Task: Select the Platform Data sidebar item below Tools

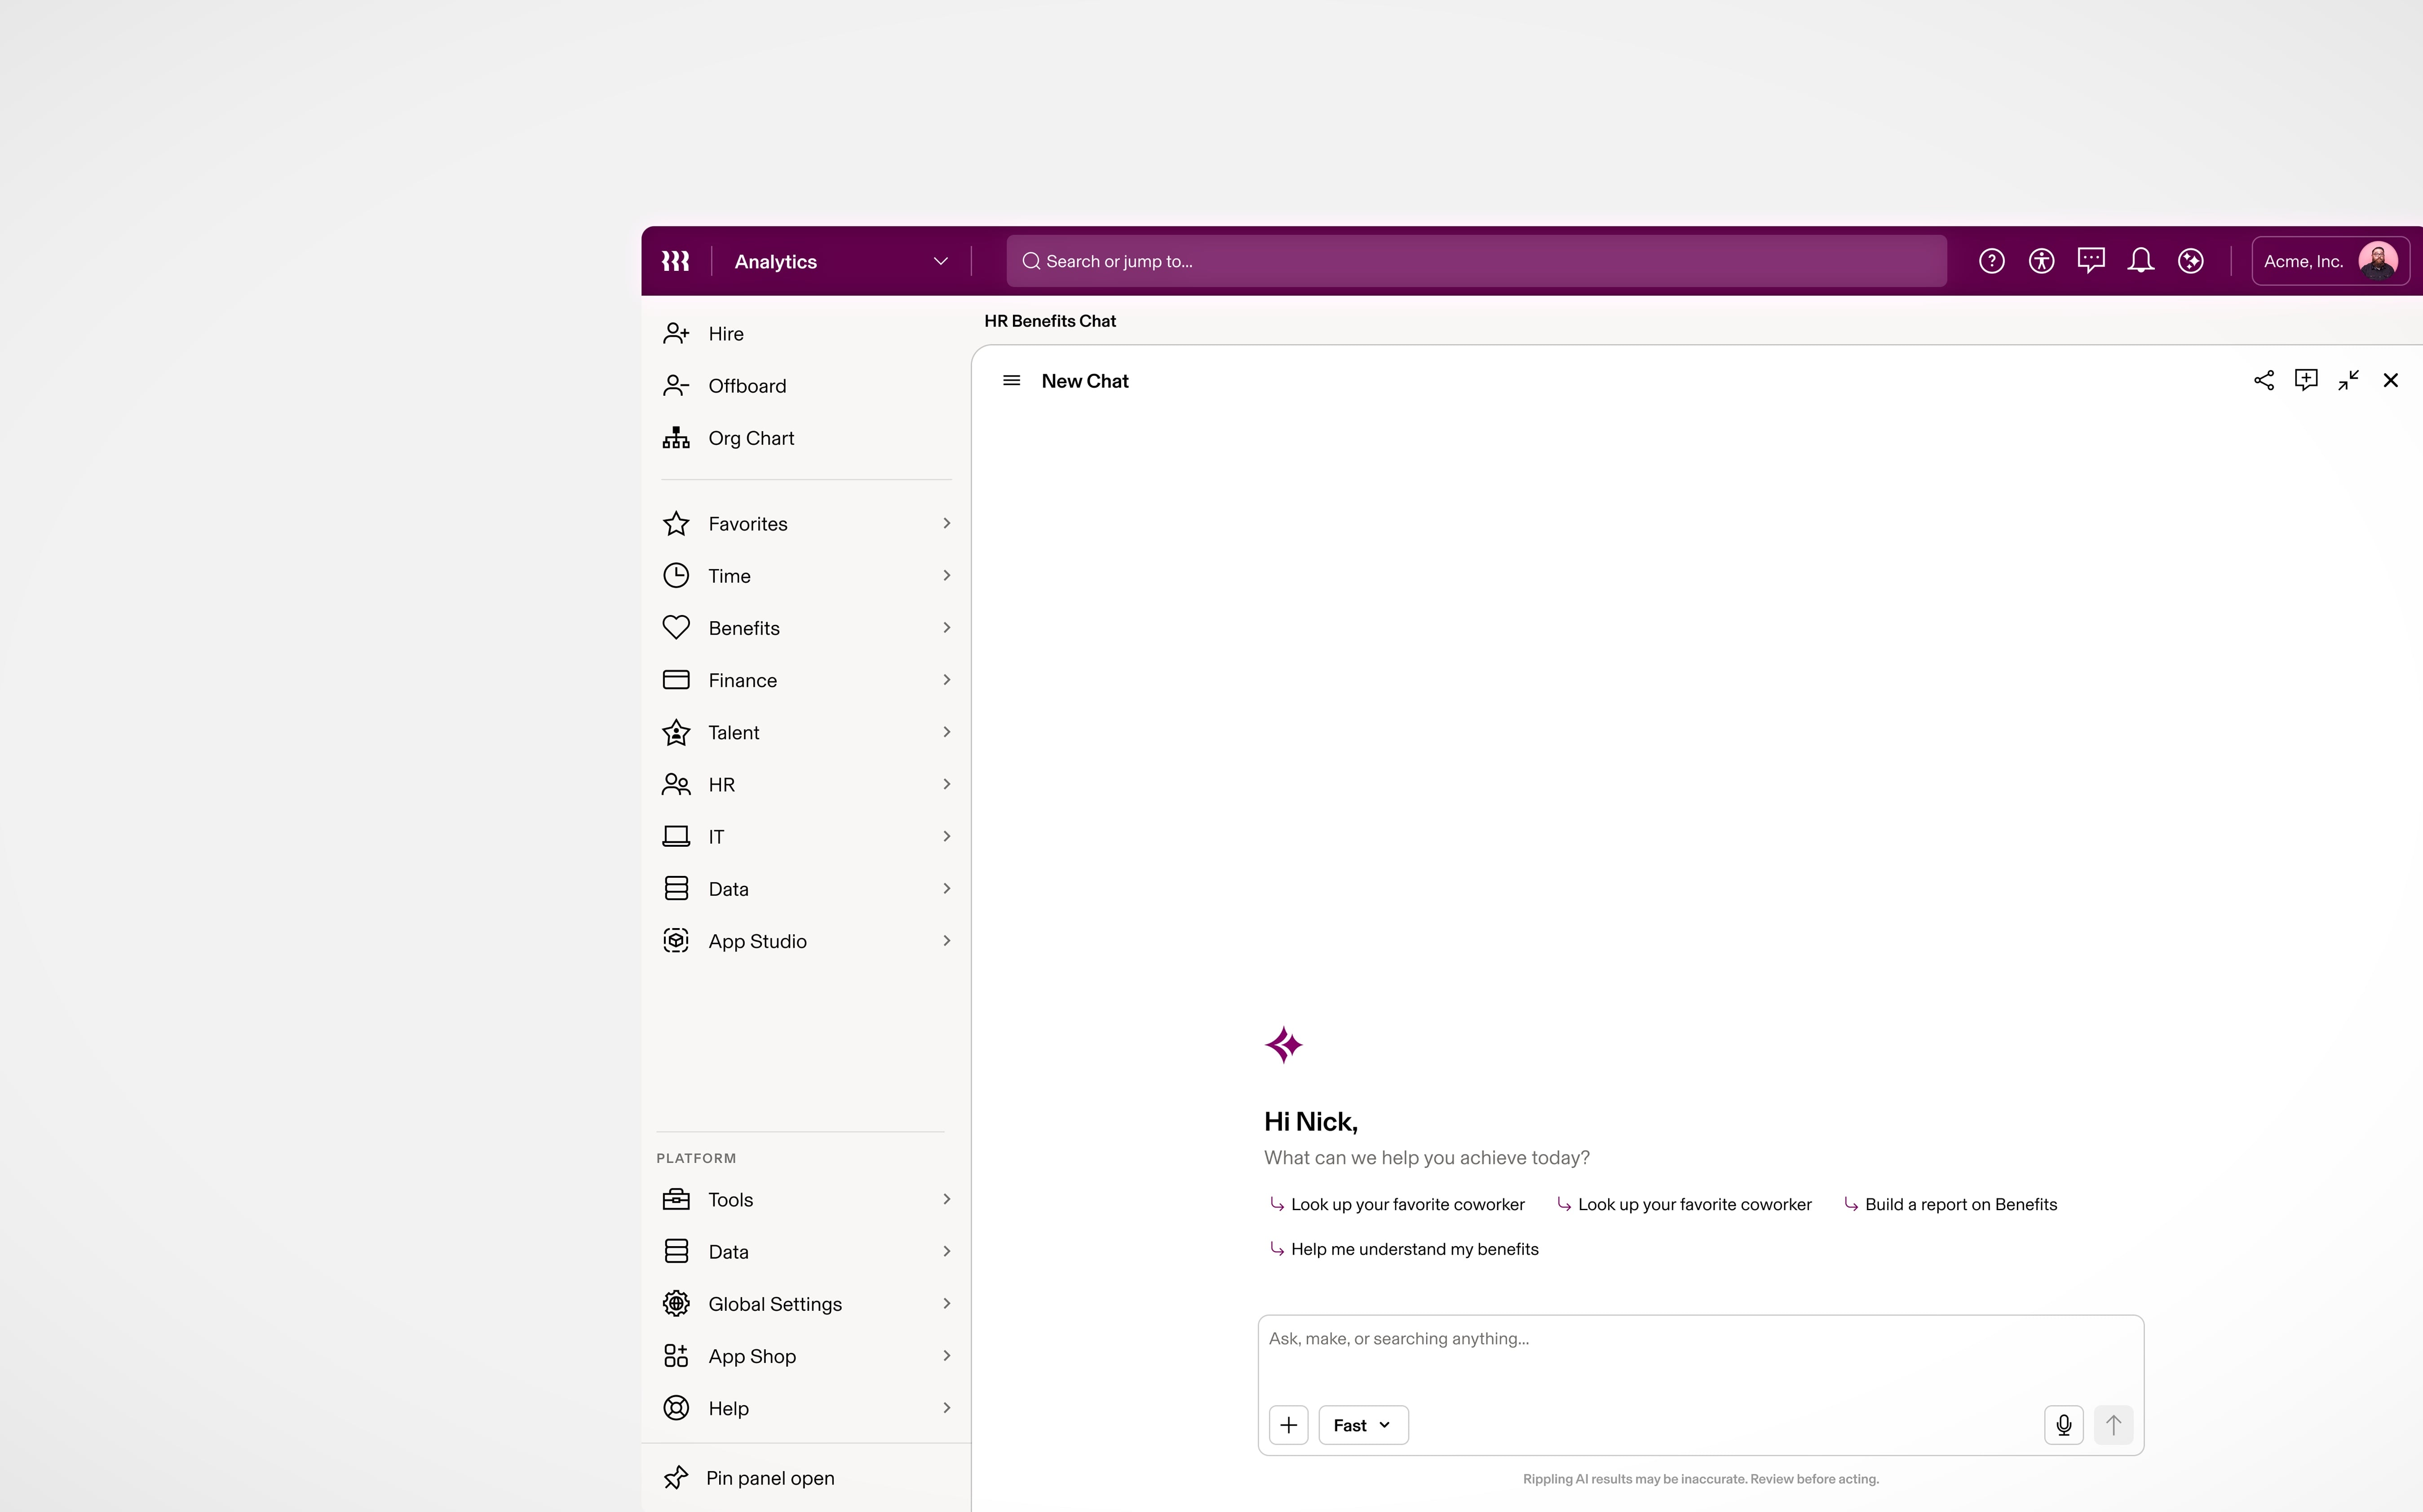Action: pyautogui.click(x=806, y=1251)
